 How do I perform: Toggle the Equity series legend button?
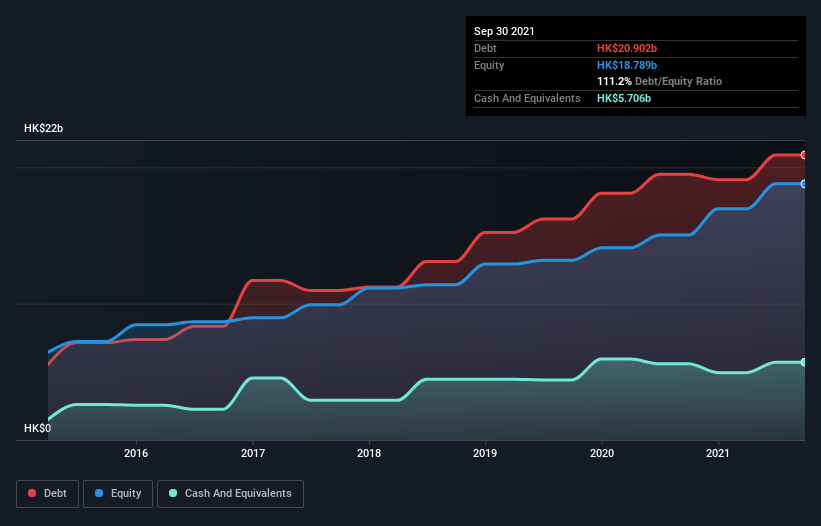point(118,494)
